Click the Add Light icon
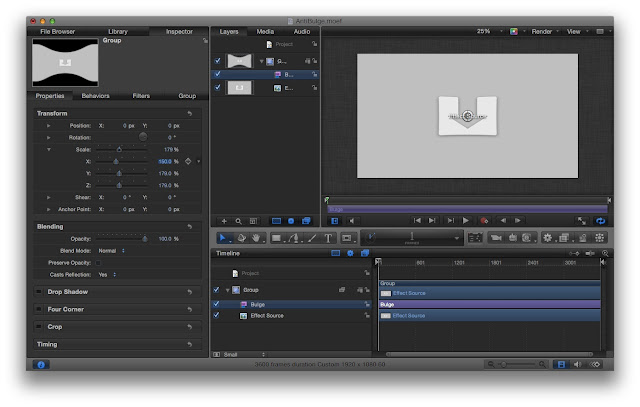Viewport: 640px width, 407px height. (513, 238)
